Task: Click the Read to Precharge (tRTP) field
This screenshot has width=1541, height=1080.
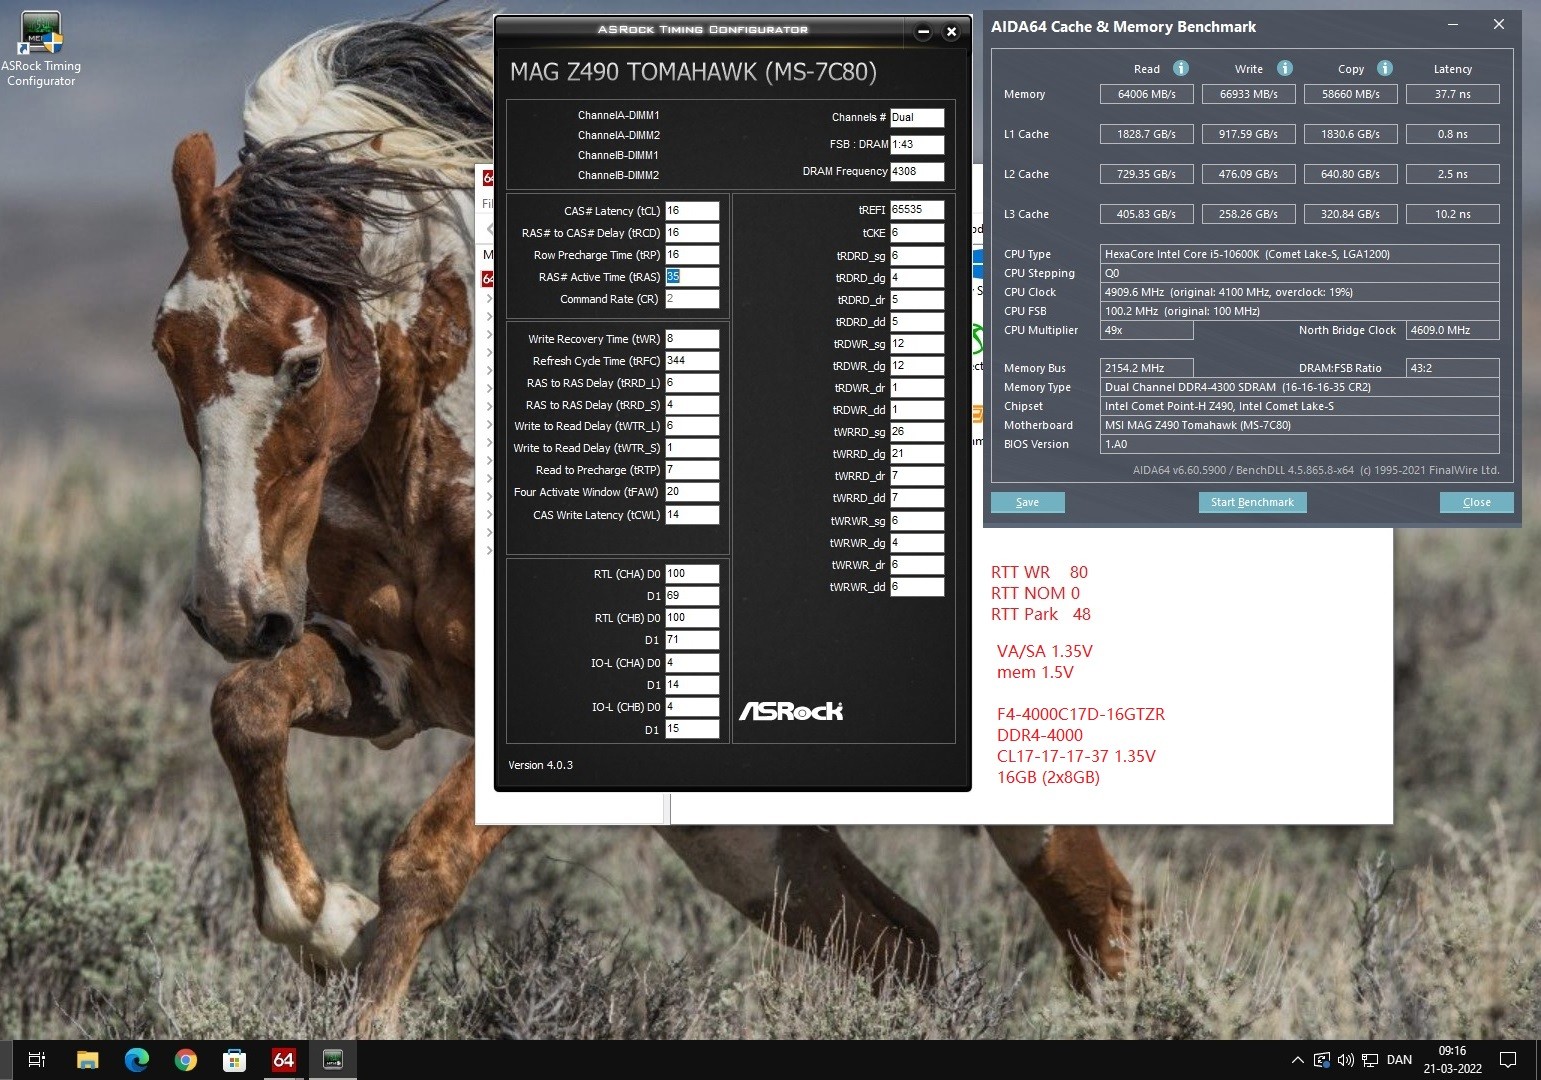Action: [x=692, y=470]
